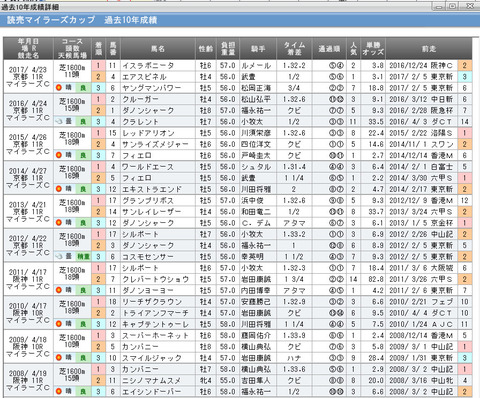The image size is (480, 398).
Task: Click the 着順 column header
Action: [98, 49]
